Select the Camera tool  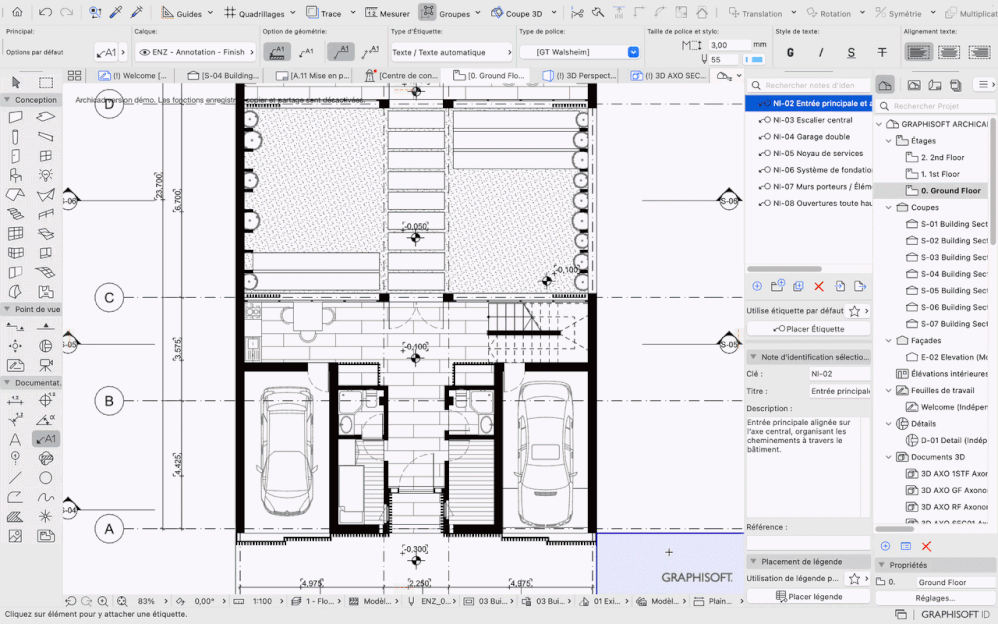tap(45, 365)
